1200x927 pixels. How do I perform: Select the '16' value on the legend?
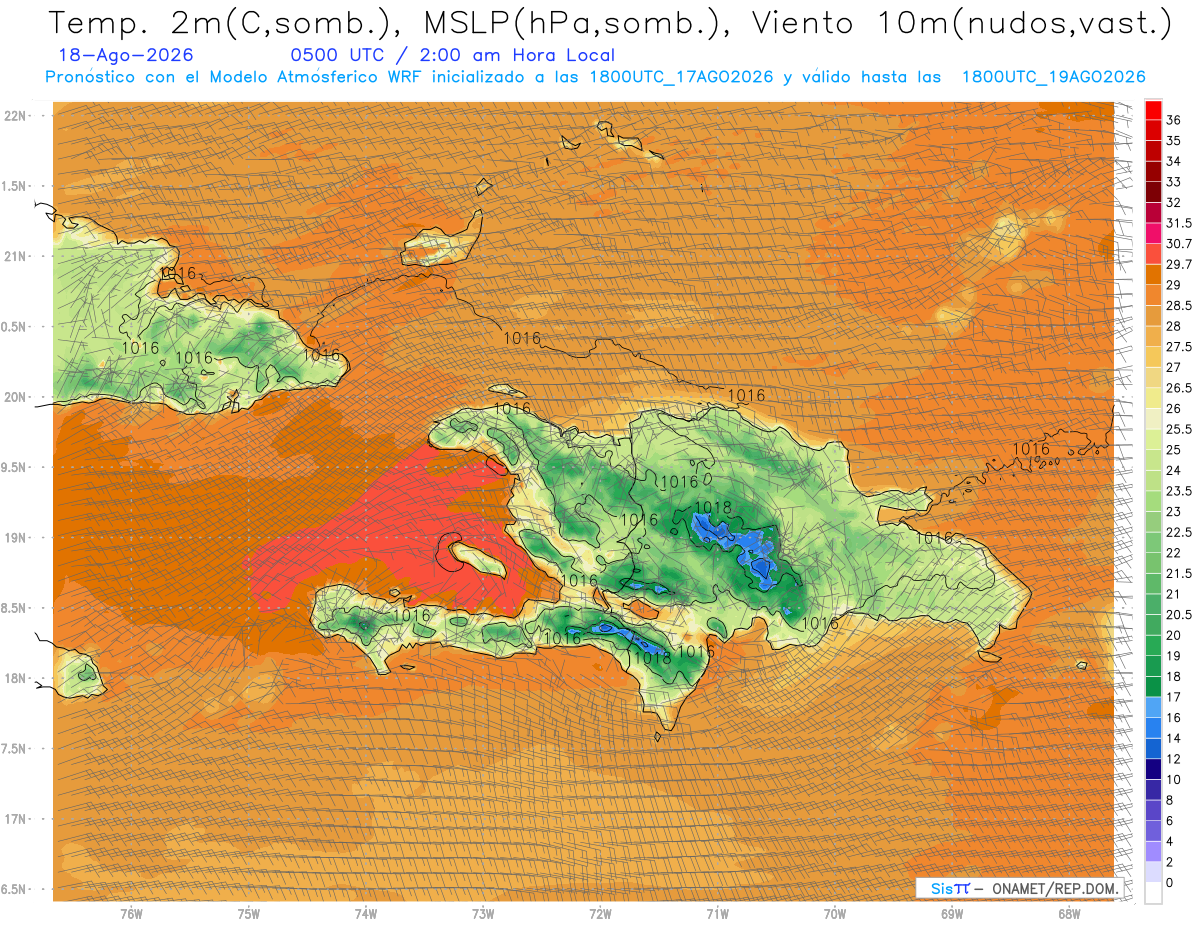click(1174, 717)
